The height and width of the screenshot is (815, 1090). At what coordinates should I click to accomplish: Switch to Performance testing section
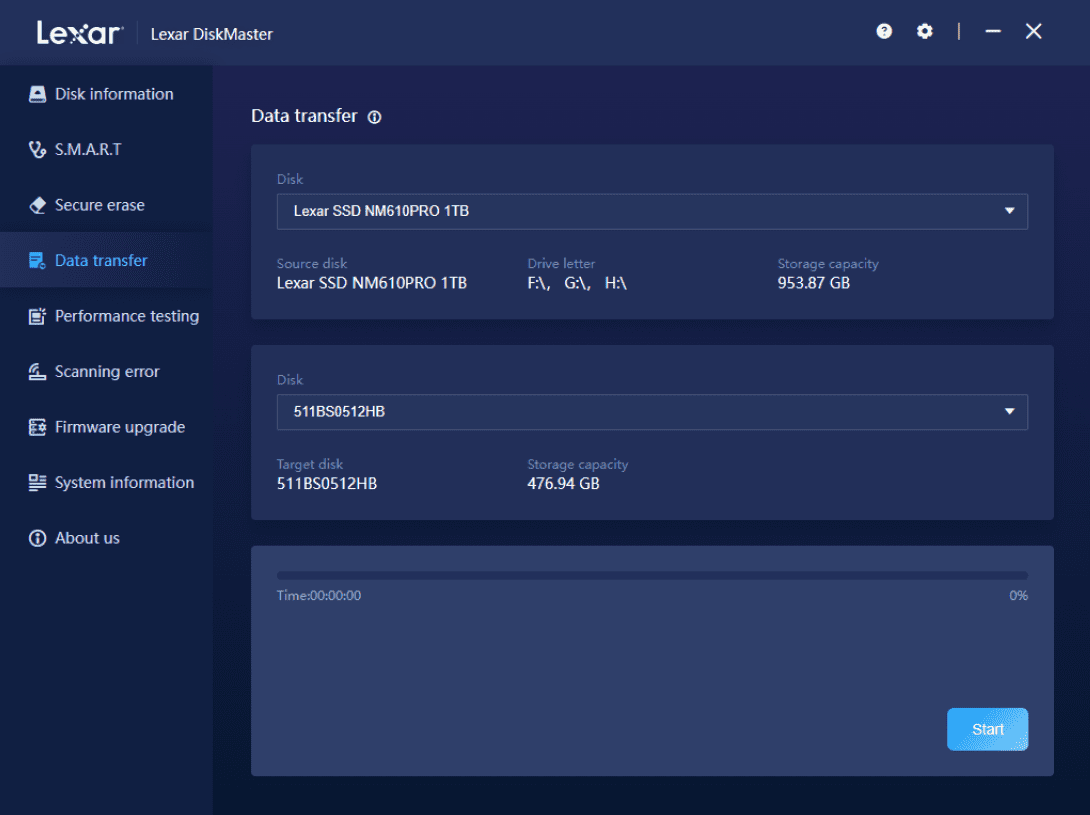tap(127, 316)
